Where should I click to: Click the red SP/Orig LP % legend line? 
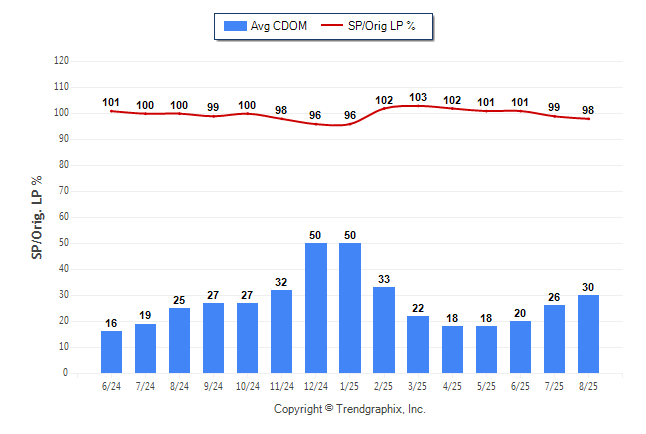(x=332, y=25)
